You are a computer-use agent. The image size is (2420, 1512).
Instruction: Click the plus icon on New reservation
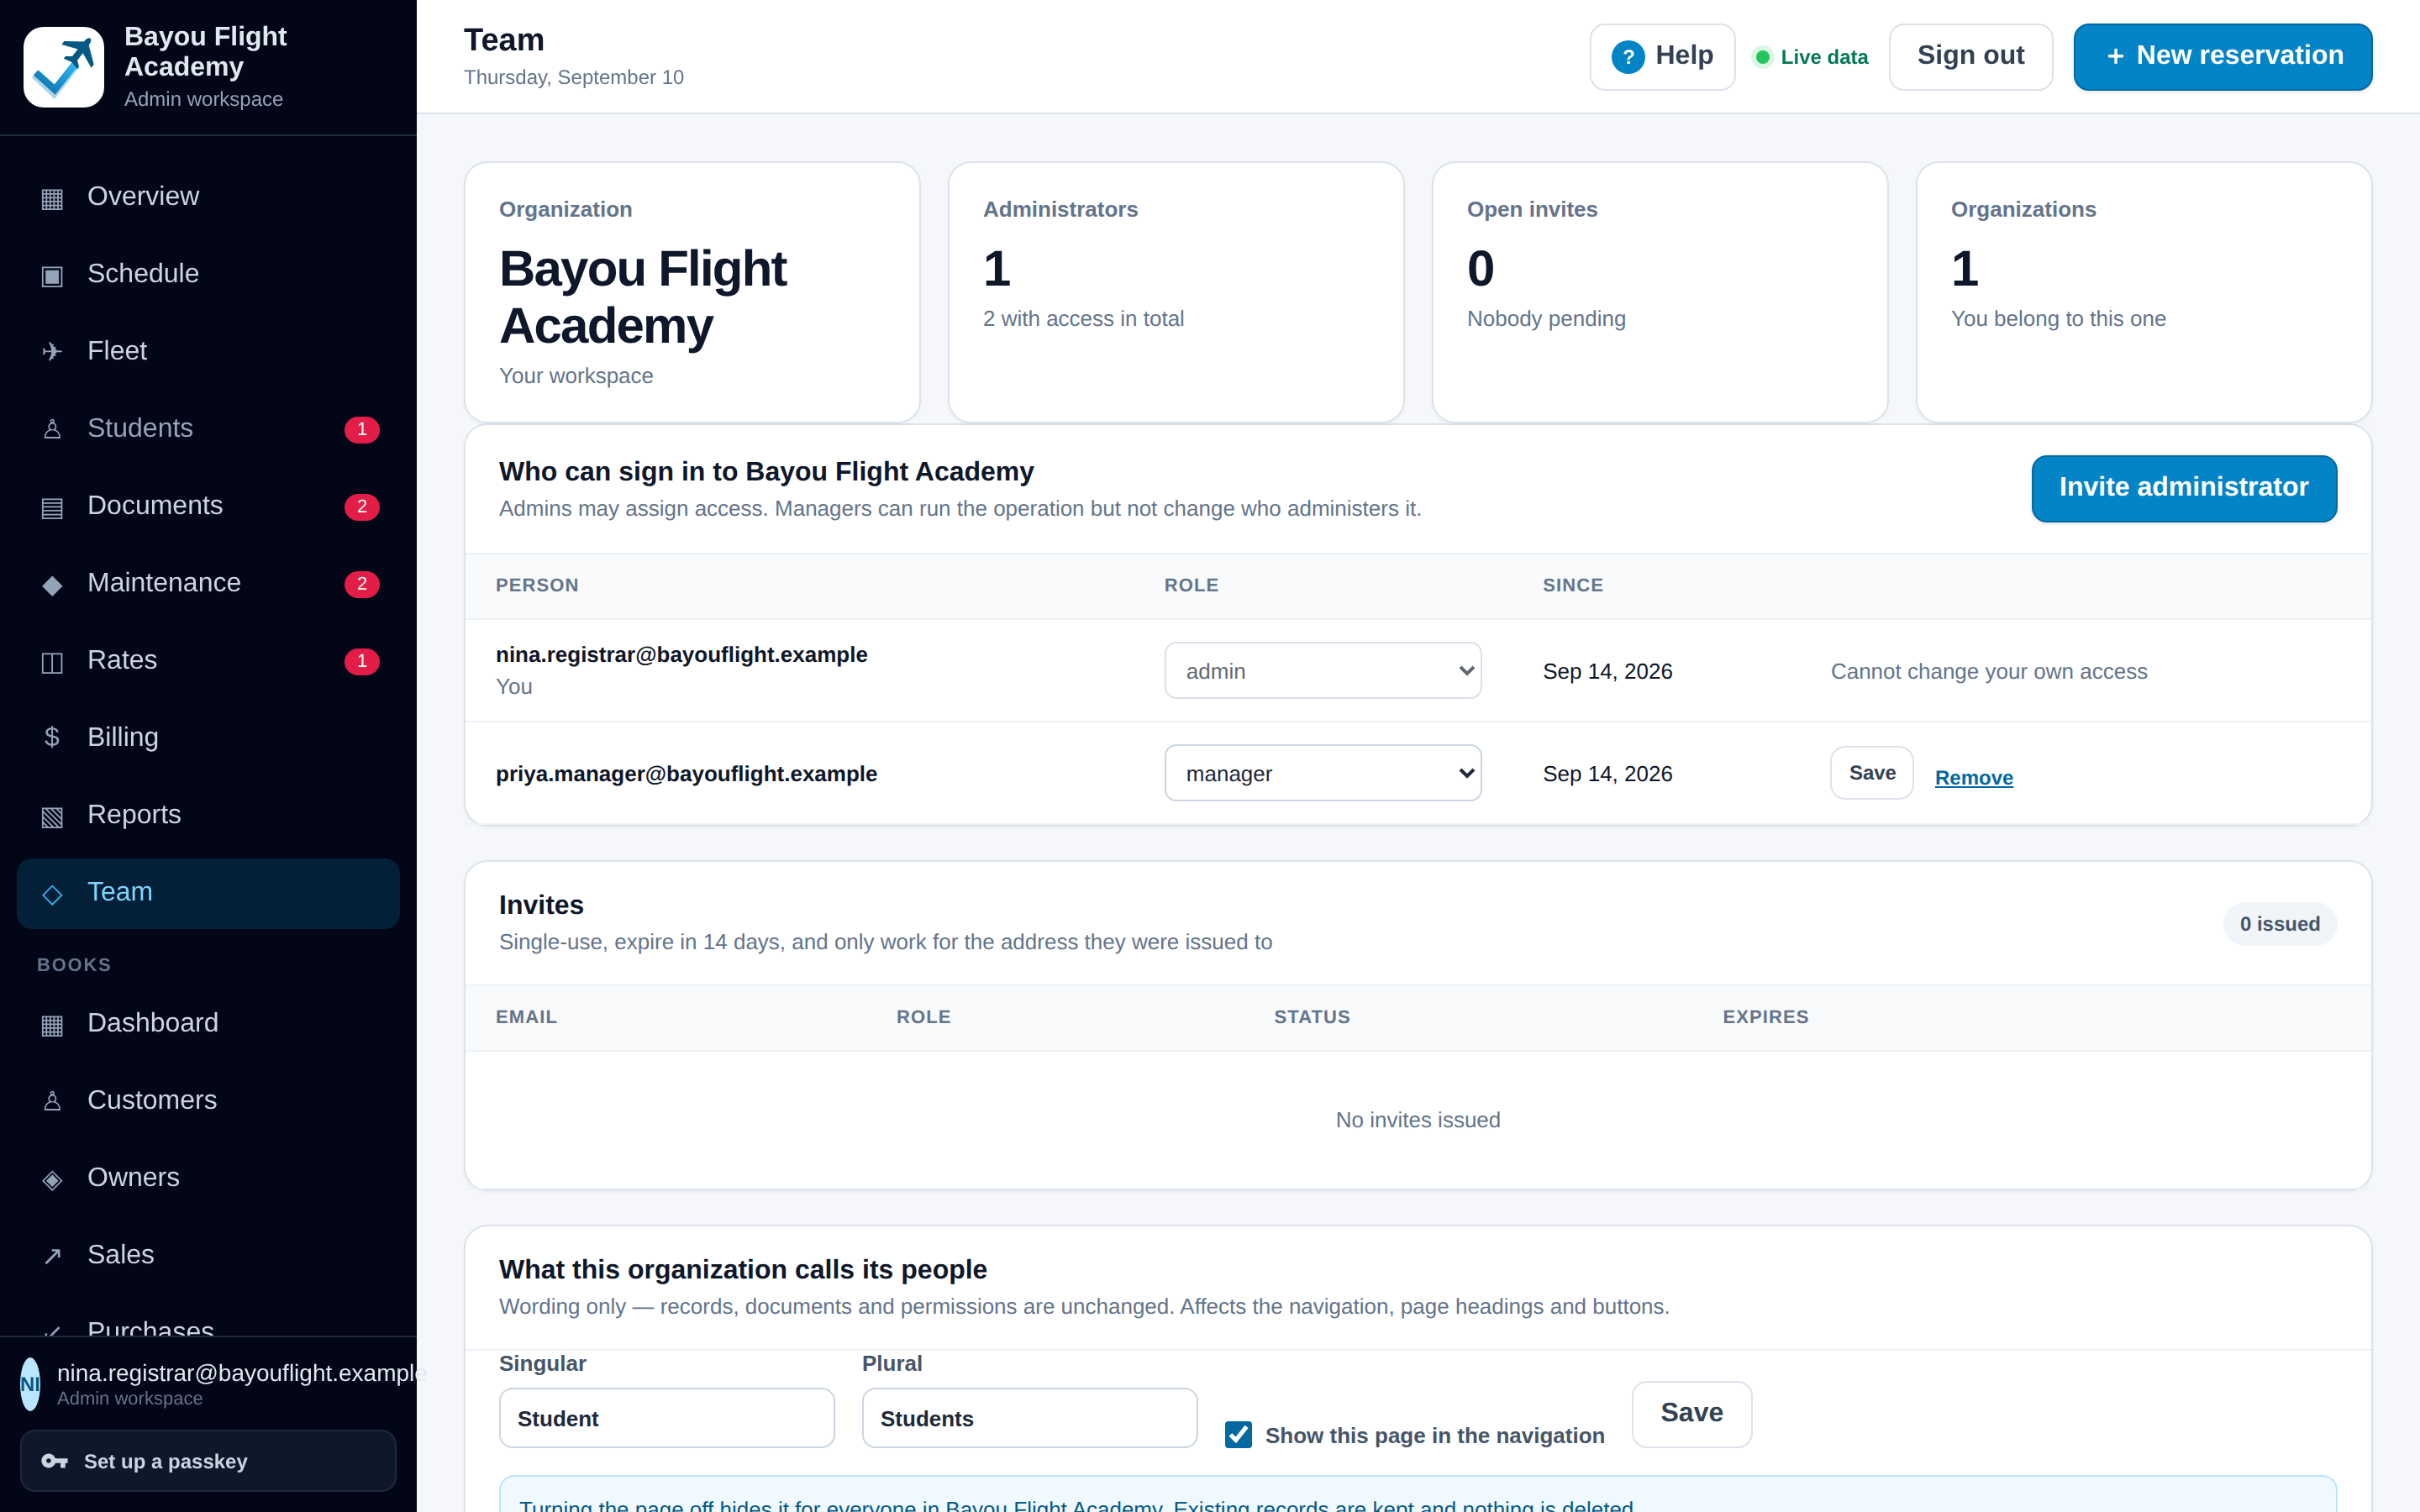tap(2115, 57)
